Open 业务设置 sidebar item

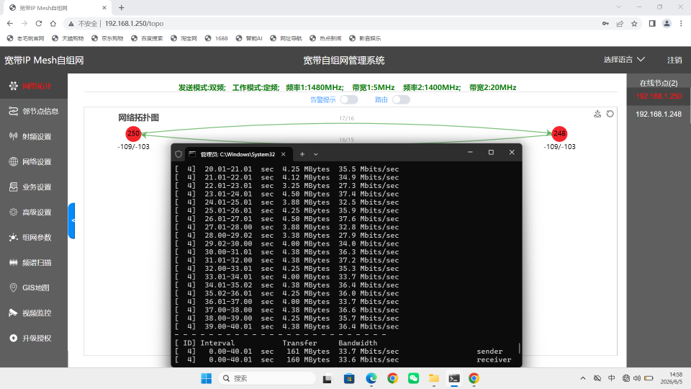pos(33,187)
